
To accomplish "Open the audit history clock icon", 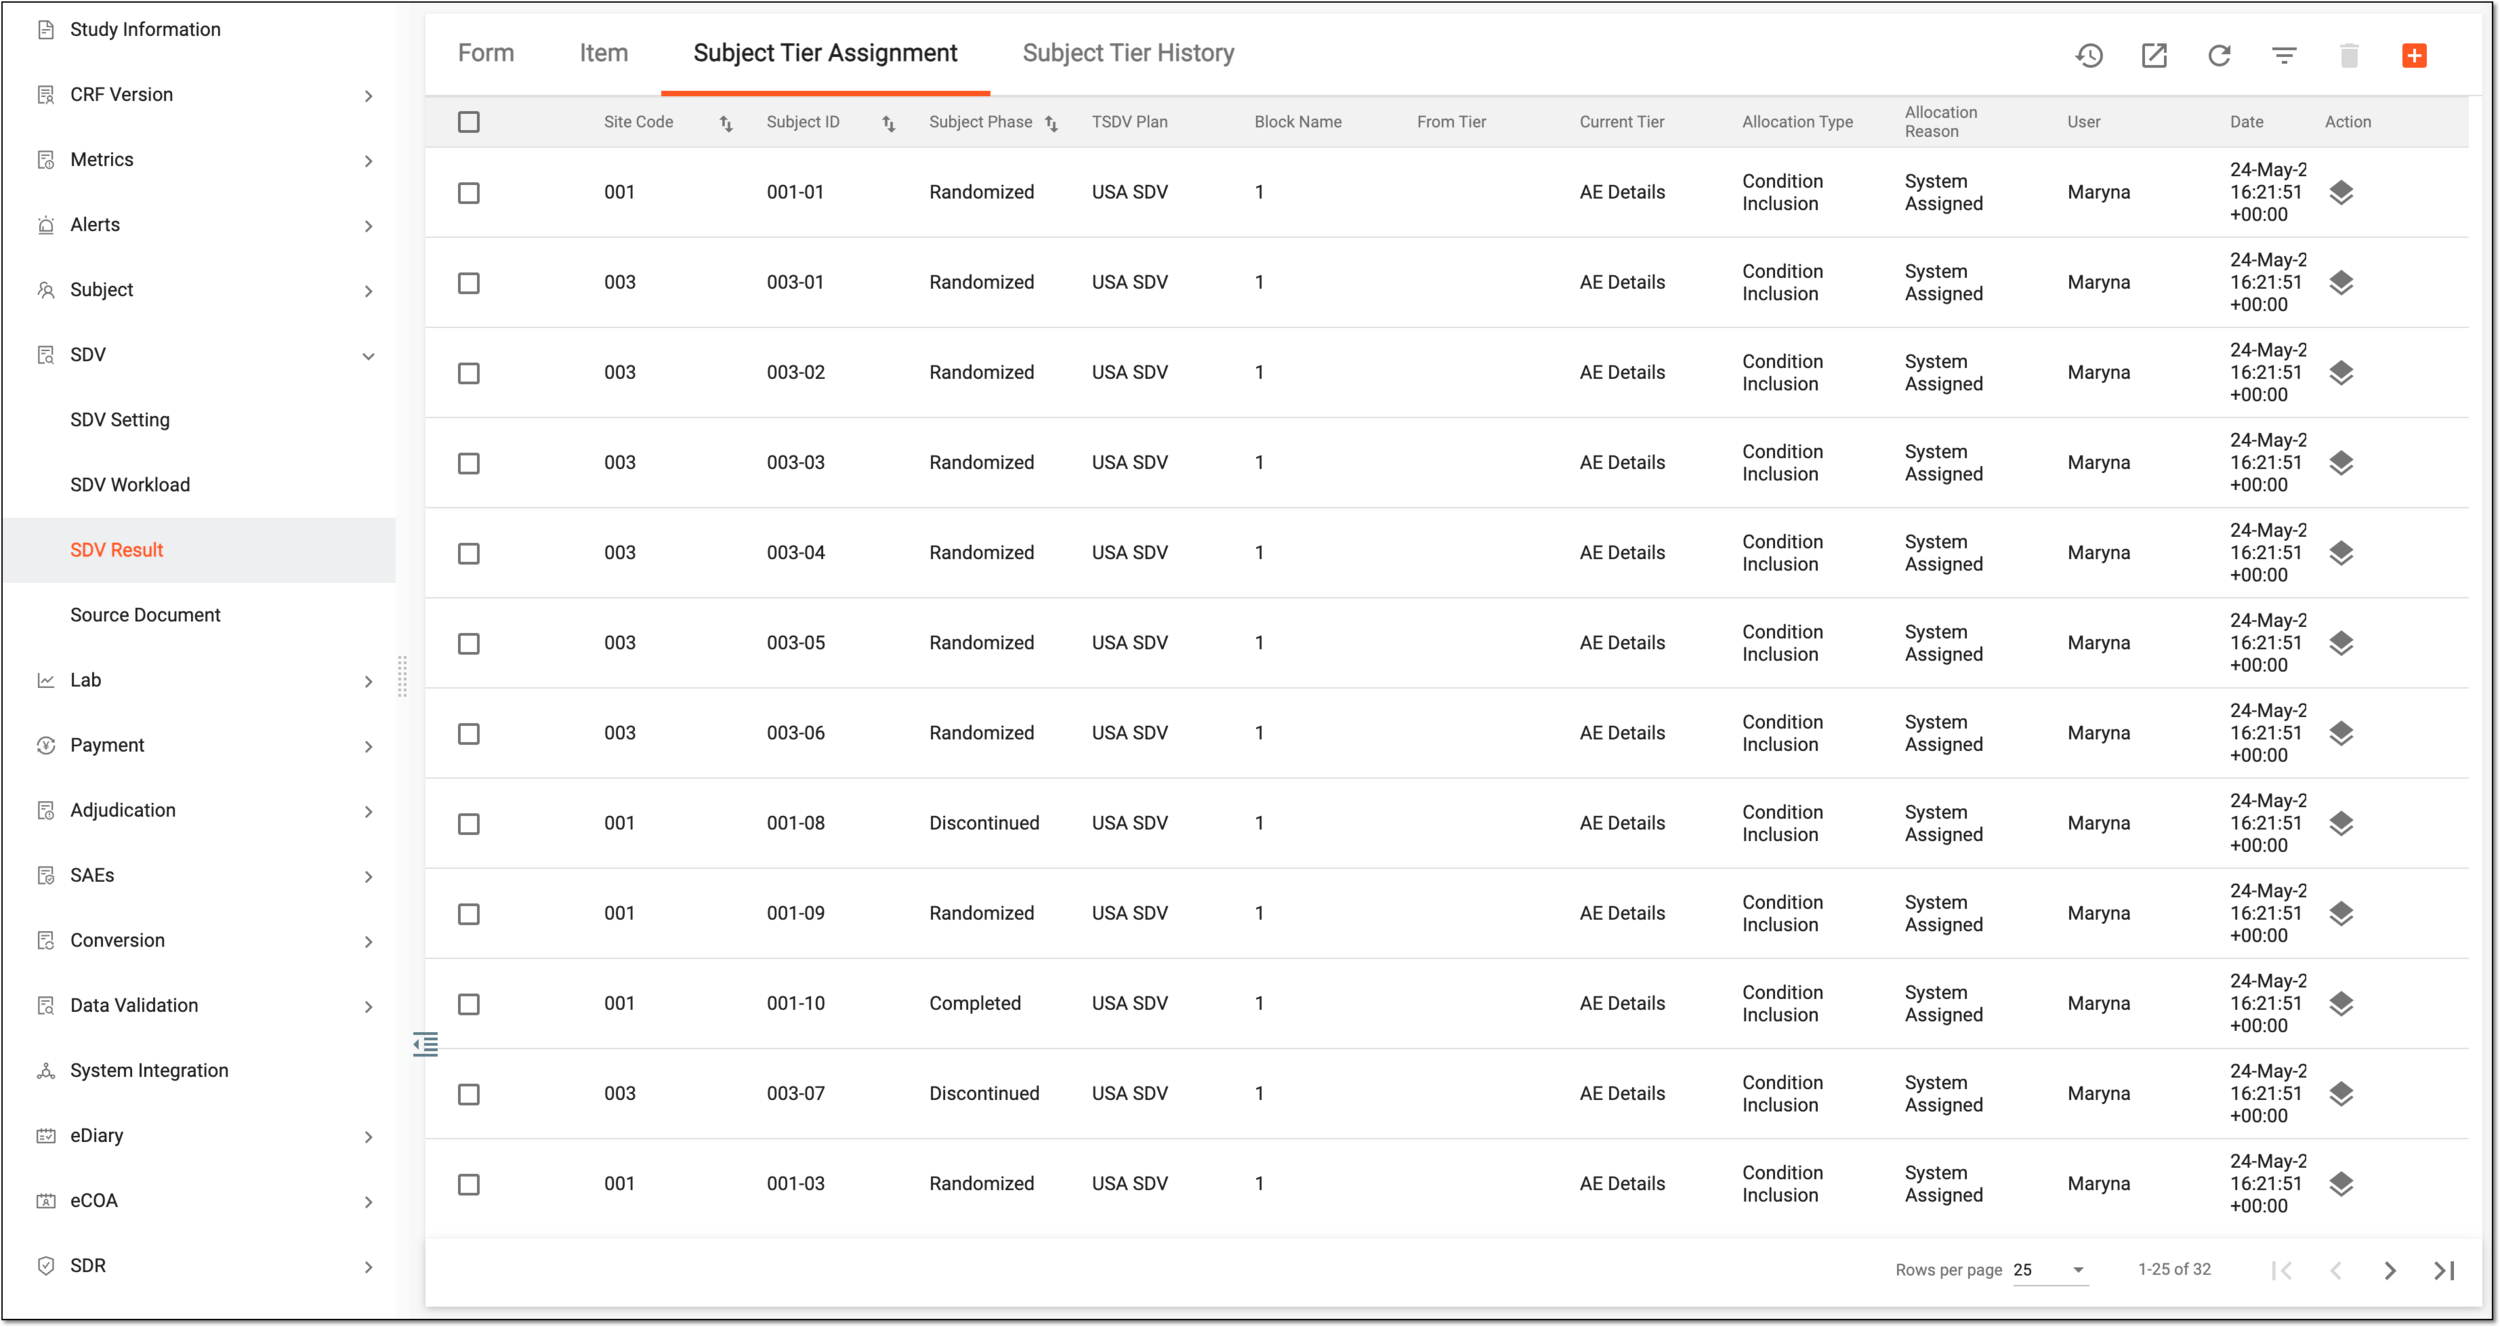I will click(x=2089, y=55).
